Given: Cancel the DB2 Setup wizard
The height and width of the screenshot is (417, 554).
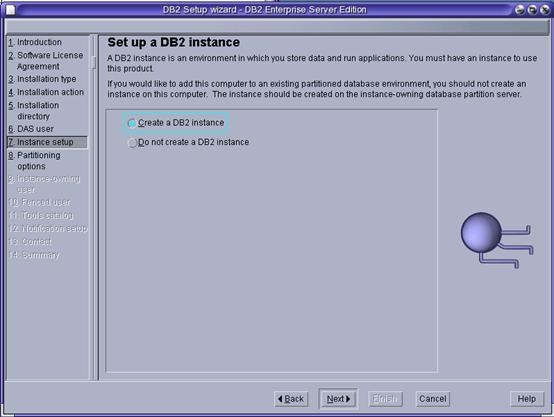Looking at the screenshot, I should pos(432,399).
